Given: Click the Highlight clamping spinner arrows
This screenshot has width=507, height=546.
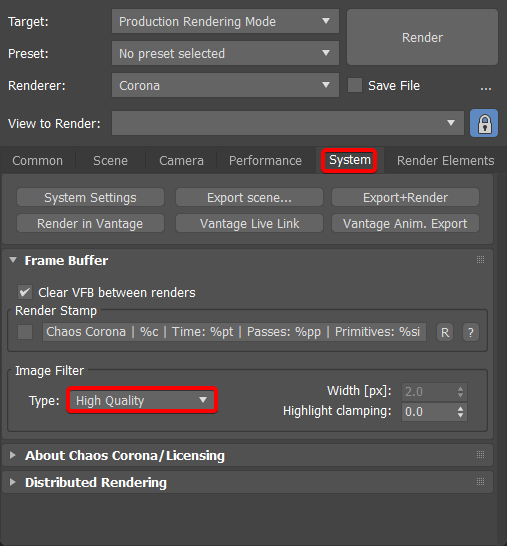Looking at the screenshot, I should coord(460,412).
